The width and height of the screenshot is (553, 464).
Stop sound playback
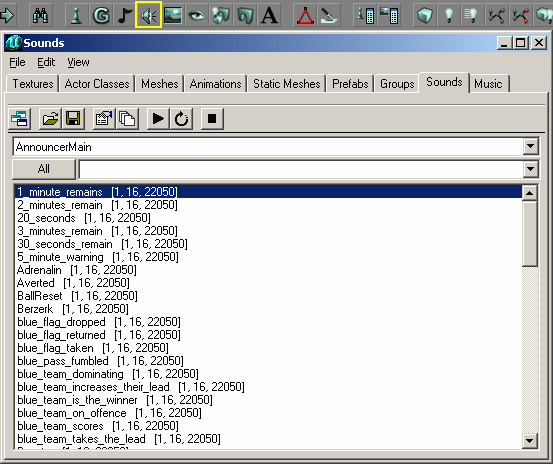pyautogui.click(x=212, y=118)
